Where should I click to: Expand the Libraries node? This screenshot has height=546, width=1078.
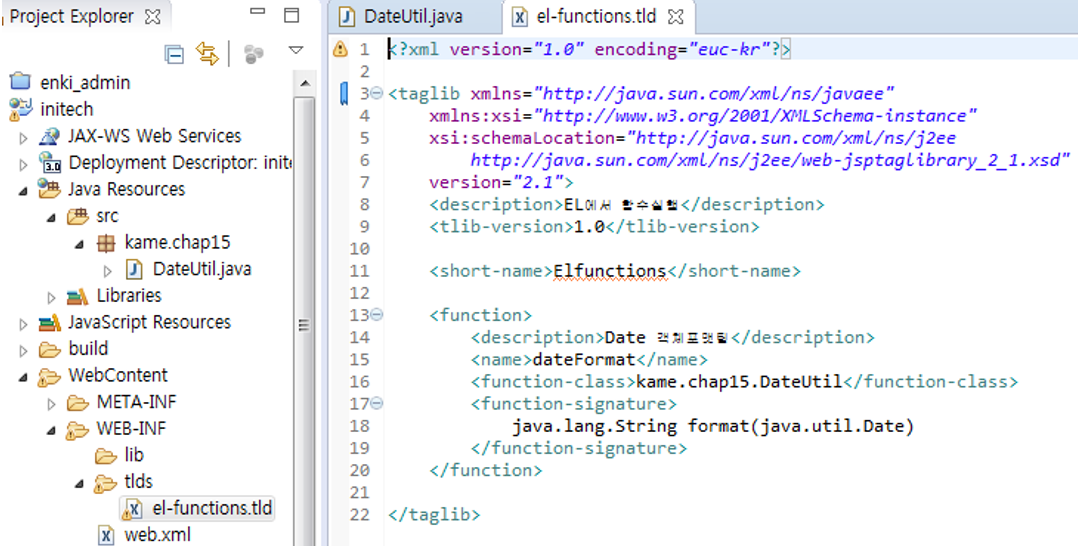[x=52, y=298]
